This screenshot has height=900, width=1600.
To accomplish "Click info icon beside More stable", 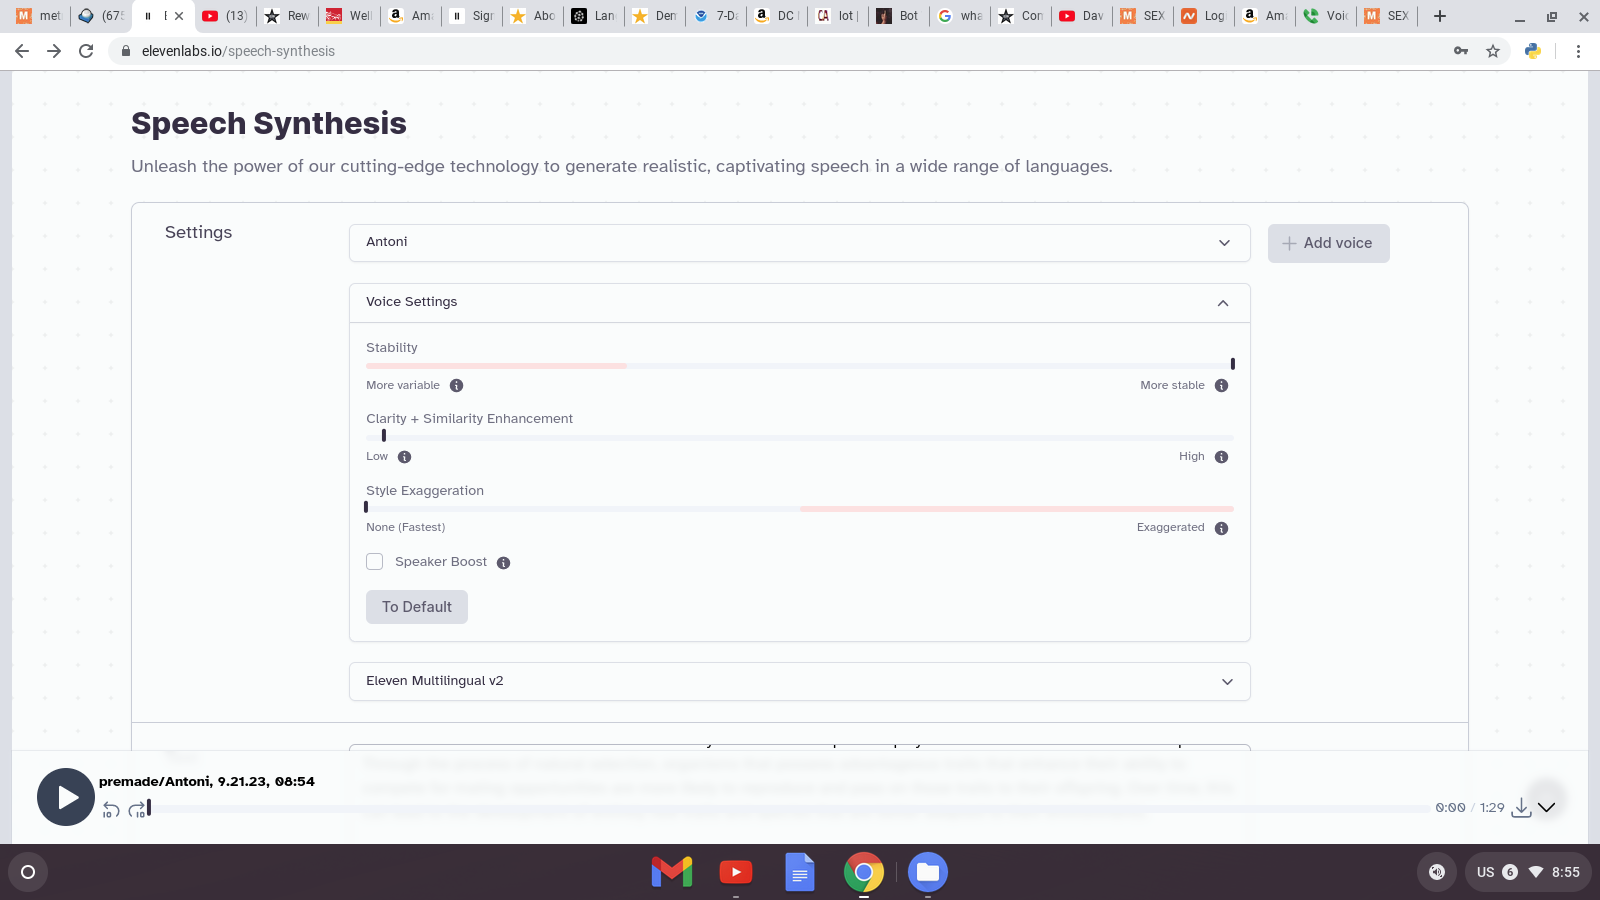I will click(1221, 386).
